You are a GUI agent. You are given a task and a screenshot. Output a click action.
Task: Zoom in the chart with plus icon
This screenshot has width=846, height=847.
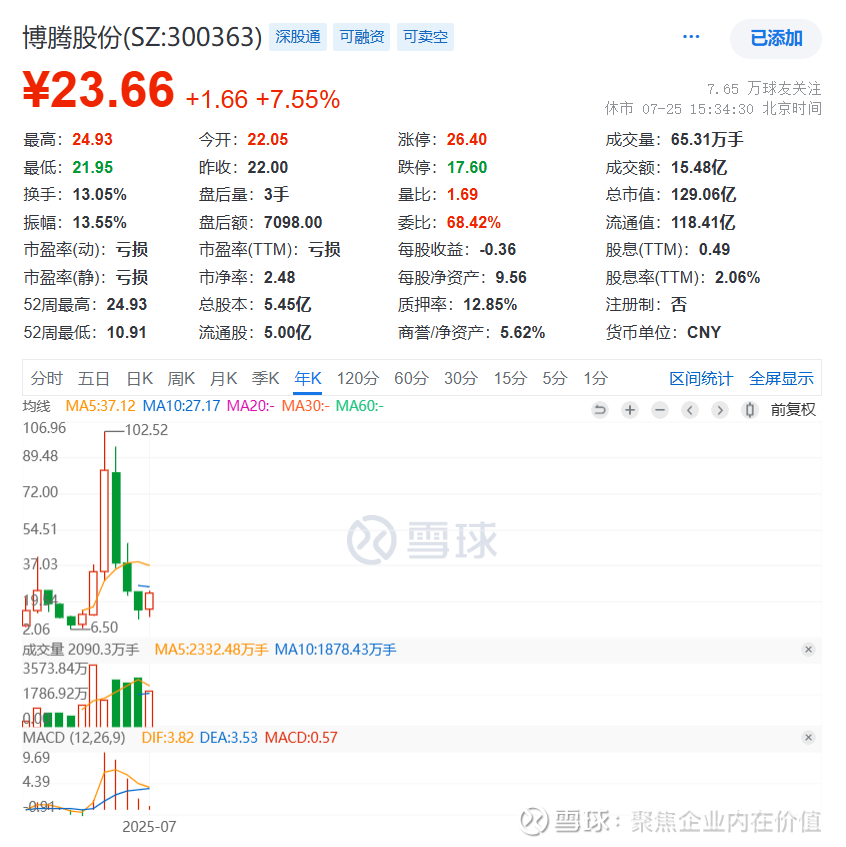click(x=629, y=410)
